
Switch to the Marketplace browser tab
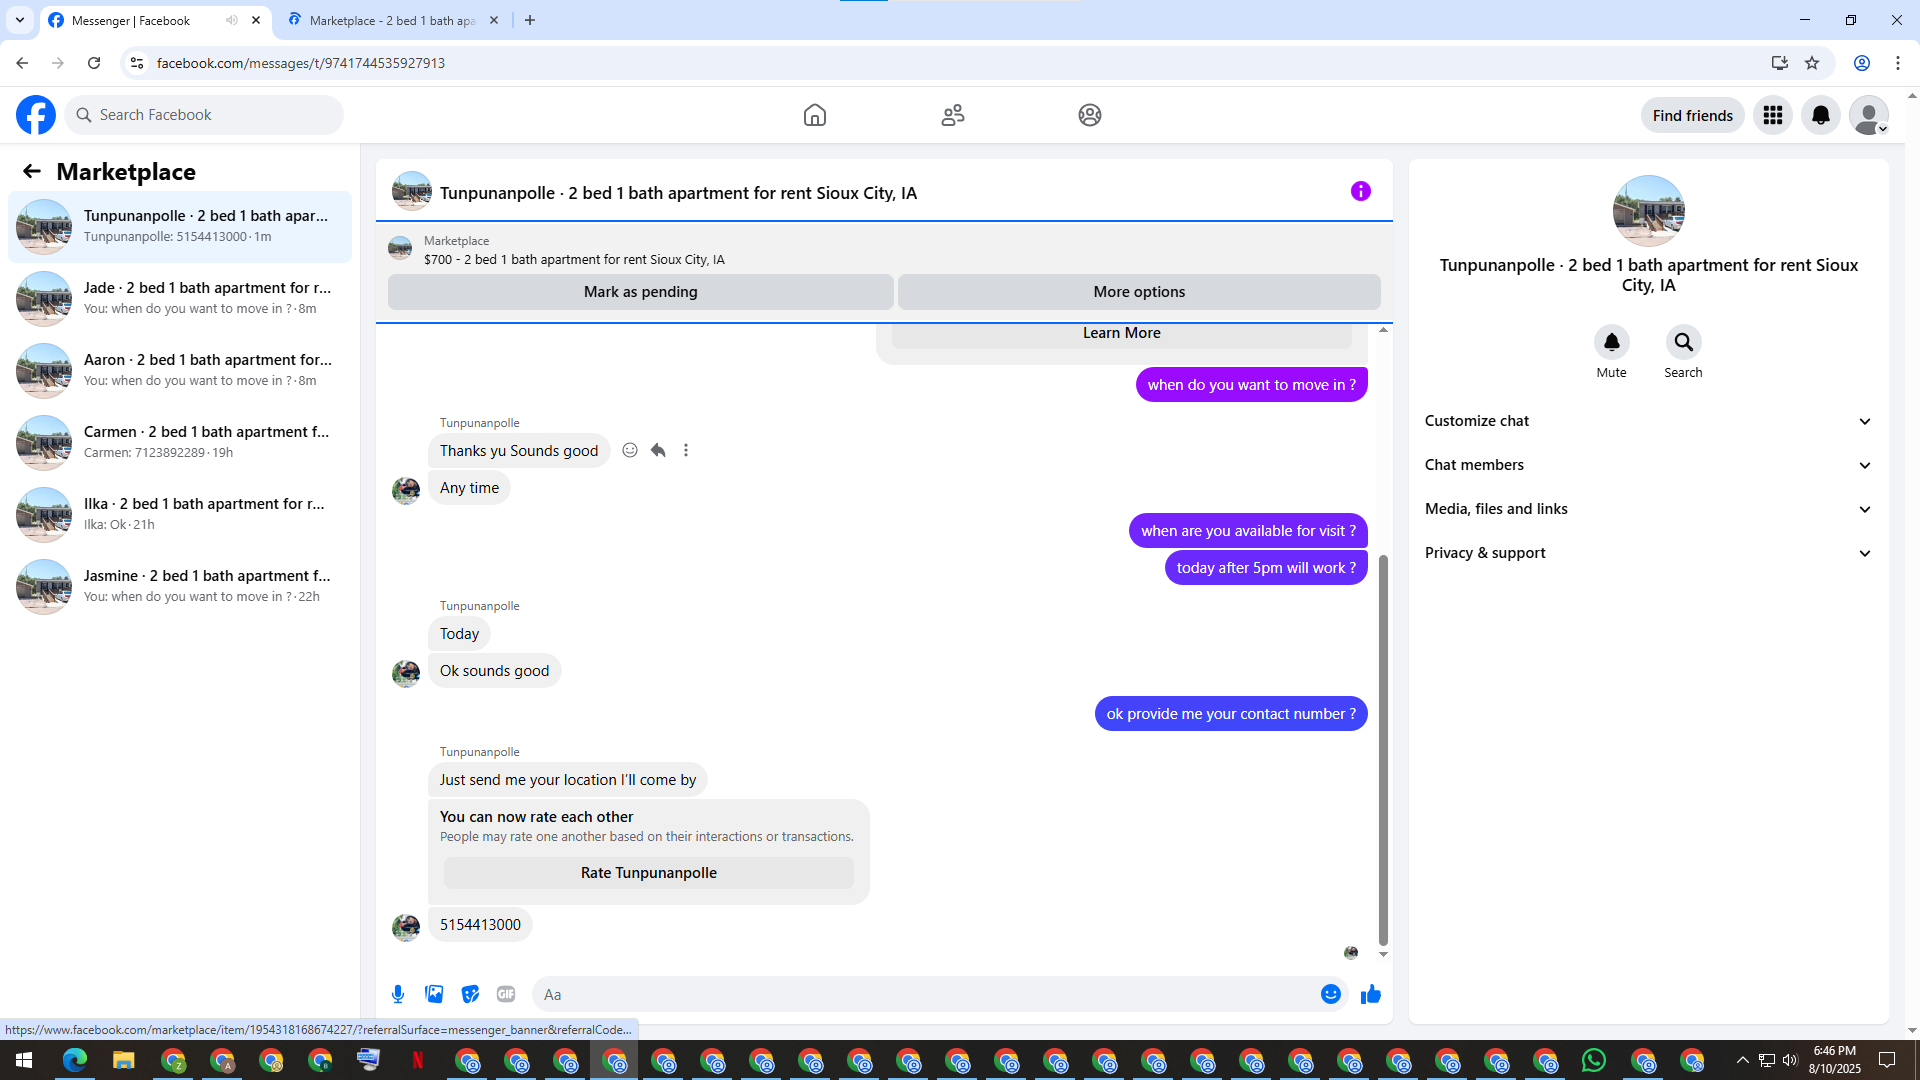click(x=390, y=20)
